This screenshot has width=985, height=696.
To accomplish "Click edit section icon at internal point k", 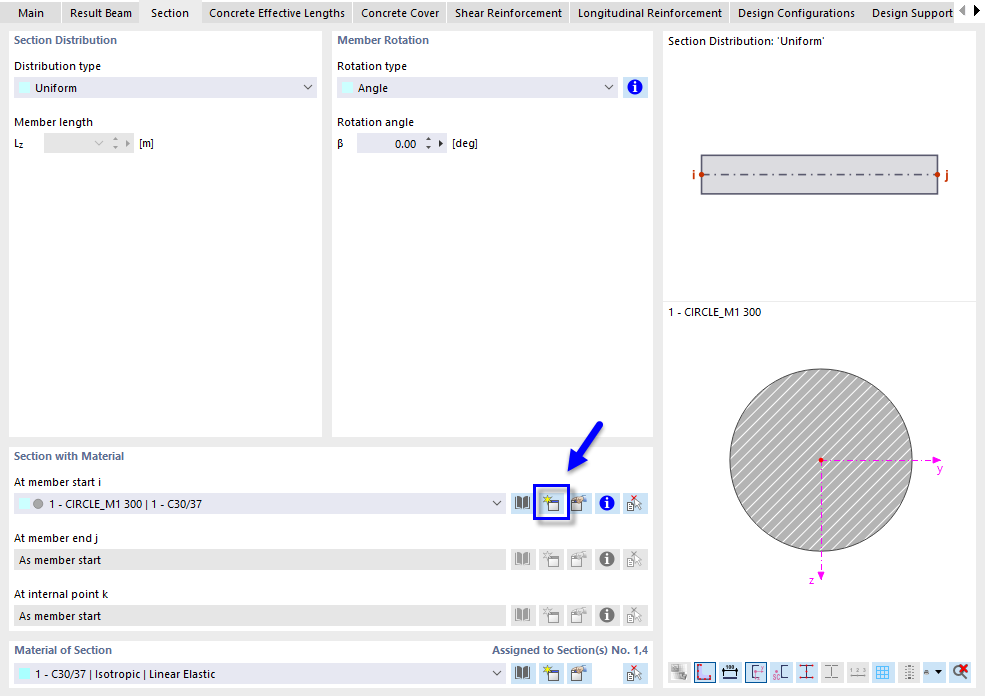I will pos(579,615).
